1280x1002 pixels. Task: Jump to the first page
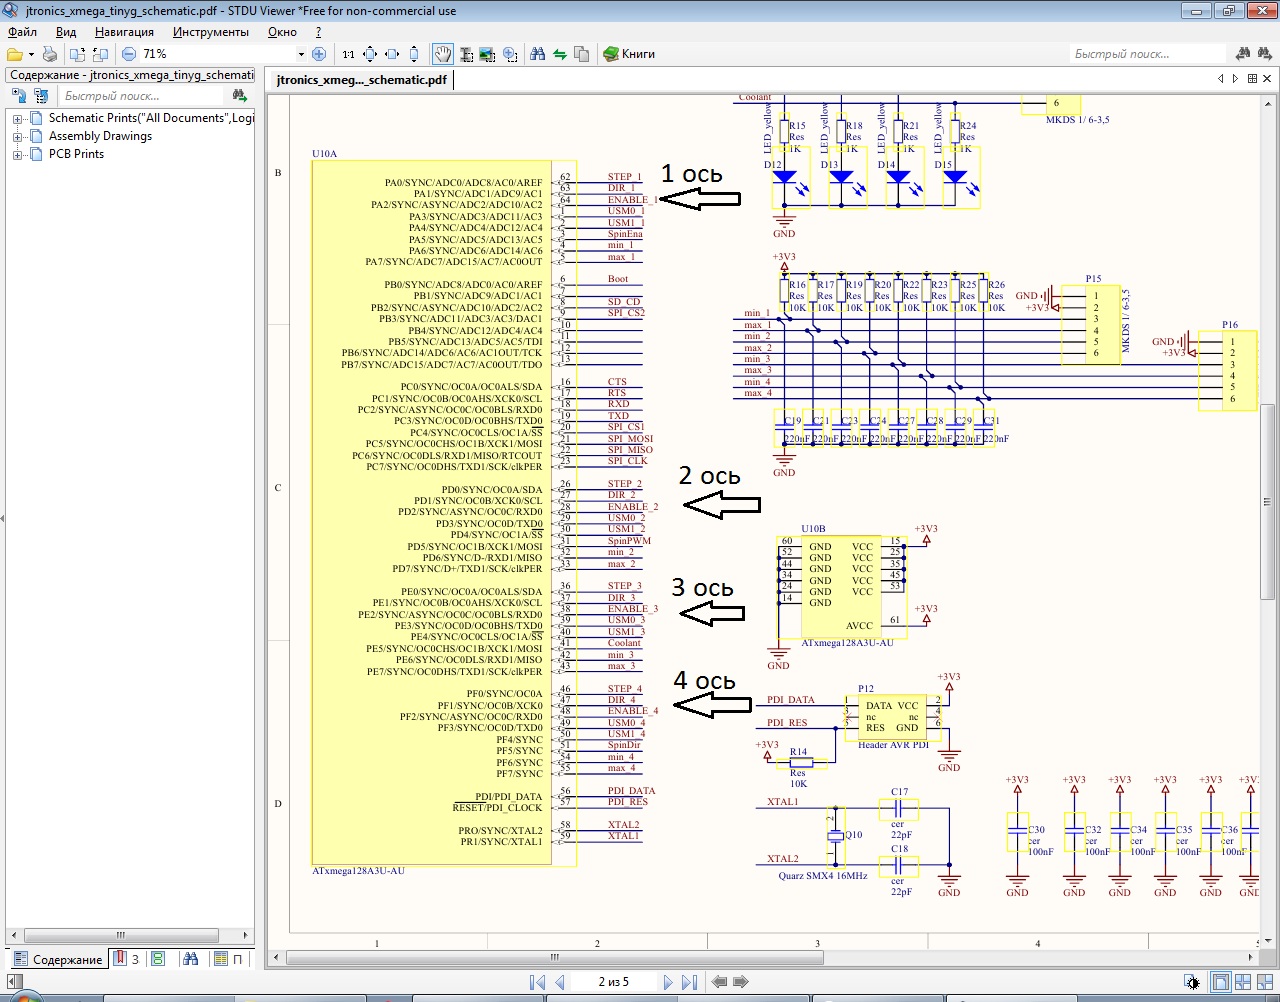tap(537, 982)
